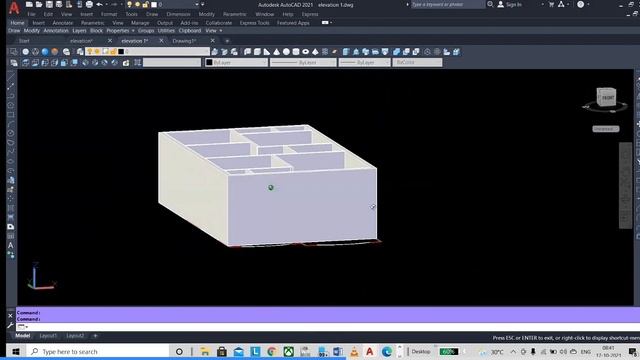This screenshot has height=360, width=640.
Task: Open the ByLayer color dropdown
Action: coord(236,62)
